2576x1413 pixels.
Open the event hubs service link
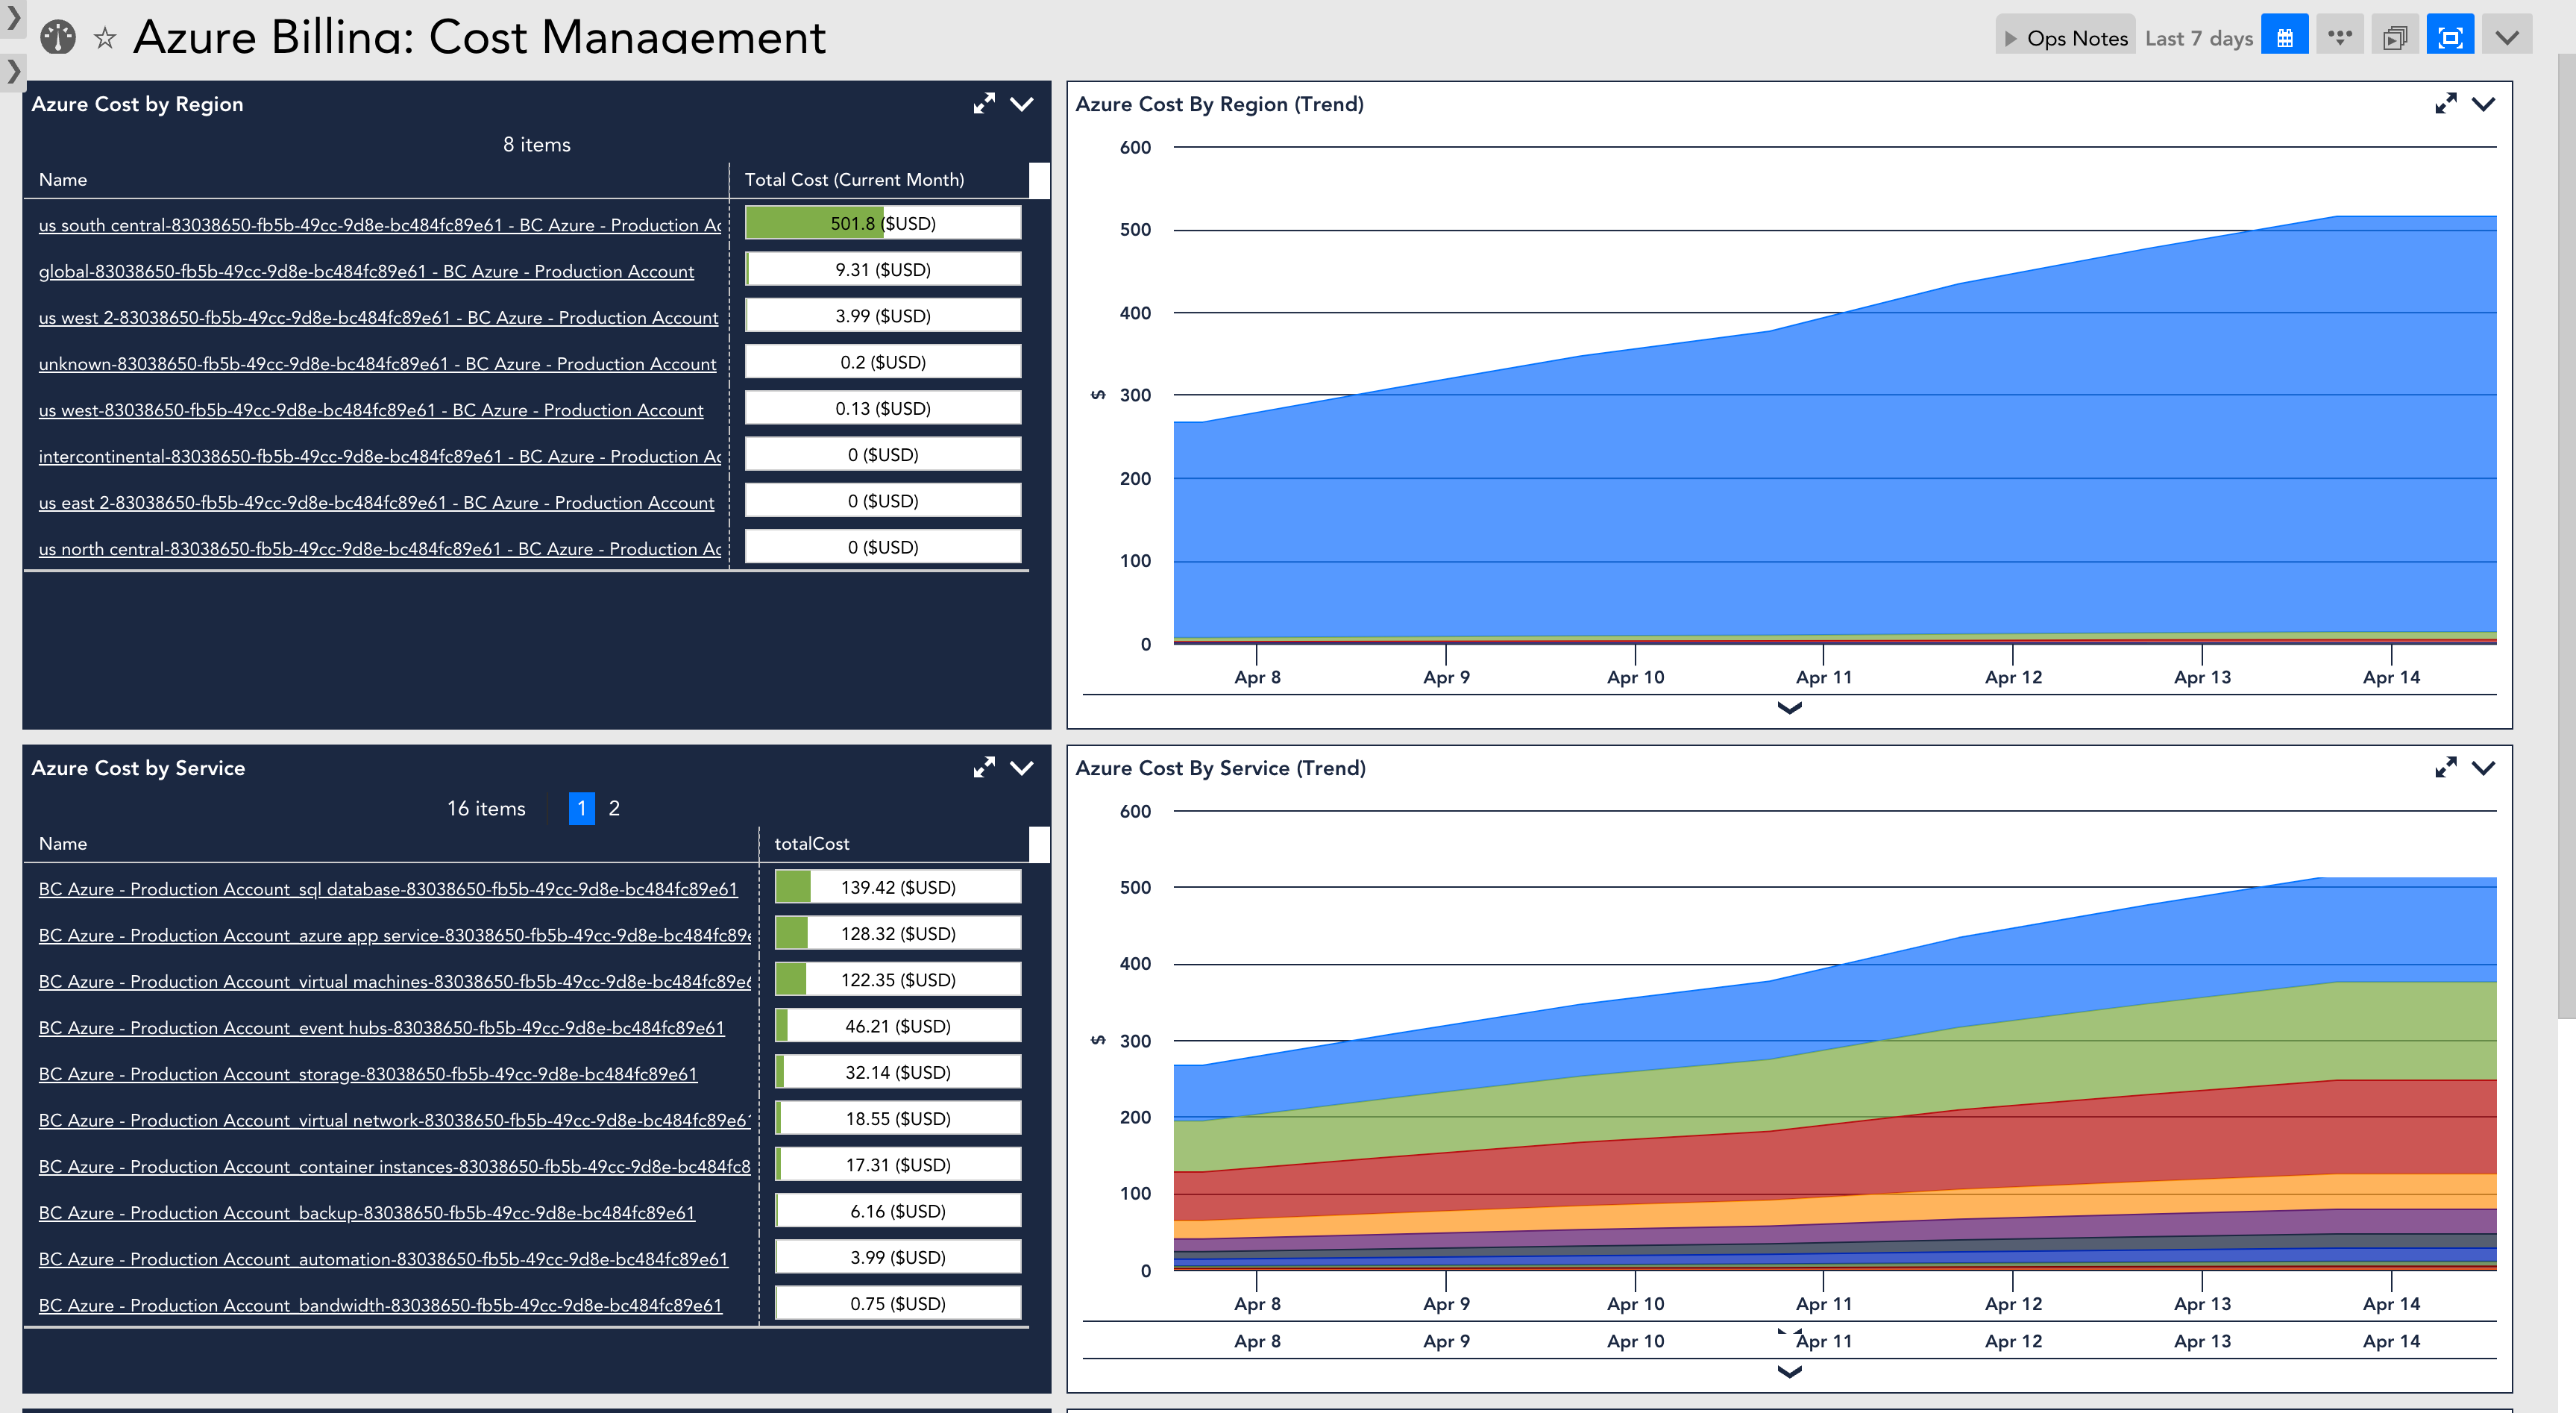[381, 1027]
